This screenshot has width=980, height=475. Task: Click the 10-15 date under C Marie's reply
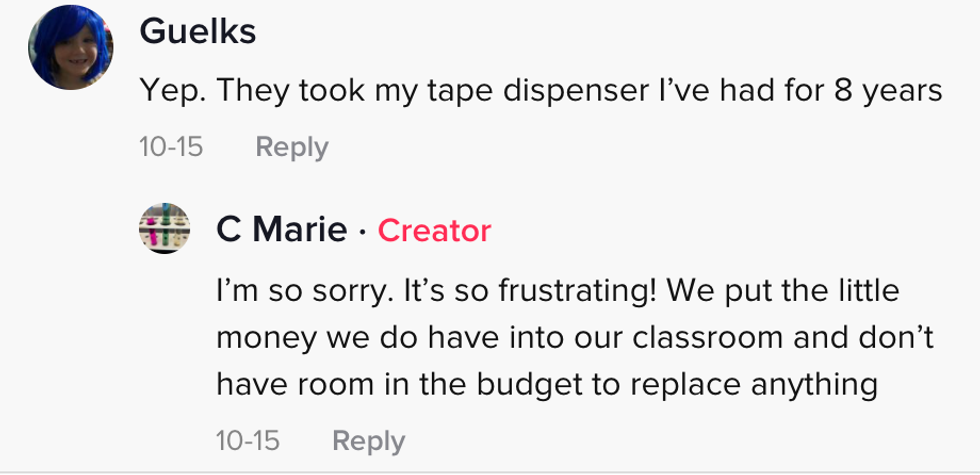pyautogui.click(x=247, y=440)
